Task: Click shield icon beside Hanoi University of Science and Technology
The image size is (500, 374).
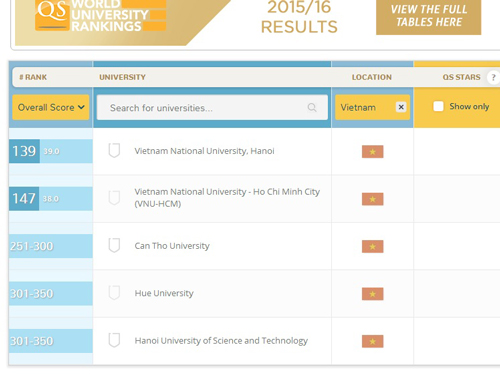Action: click(x=114, y=340)
